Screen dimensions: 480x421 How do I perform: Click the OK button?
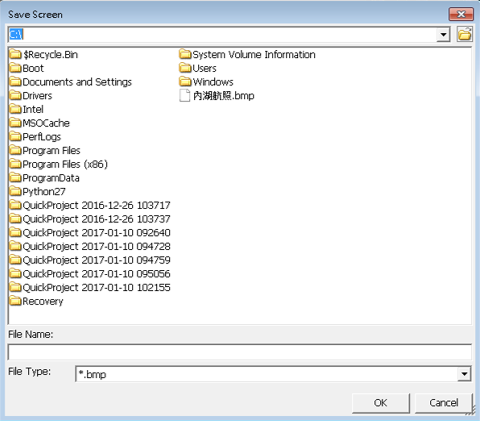click(x=381, y=403)
